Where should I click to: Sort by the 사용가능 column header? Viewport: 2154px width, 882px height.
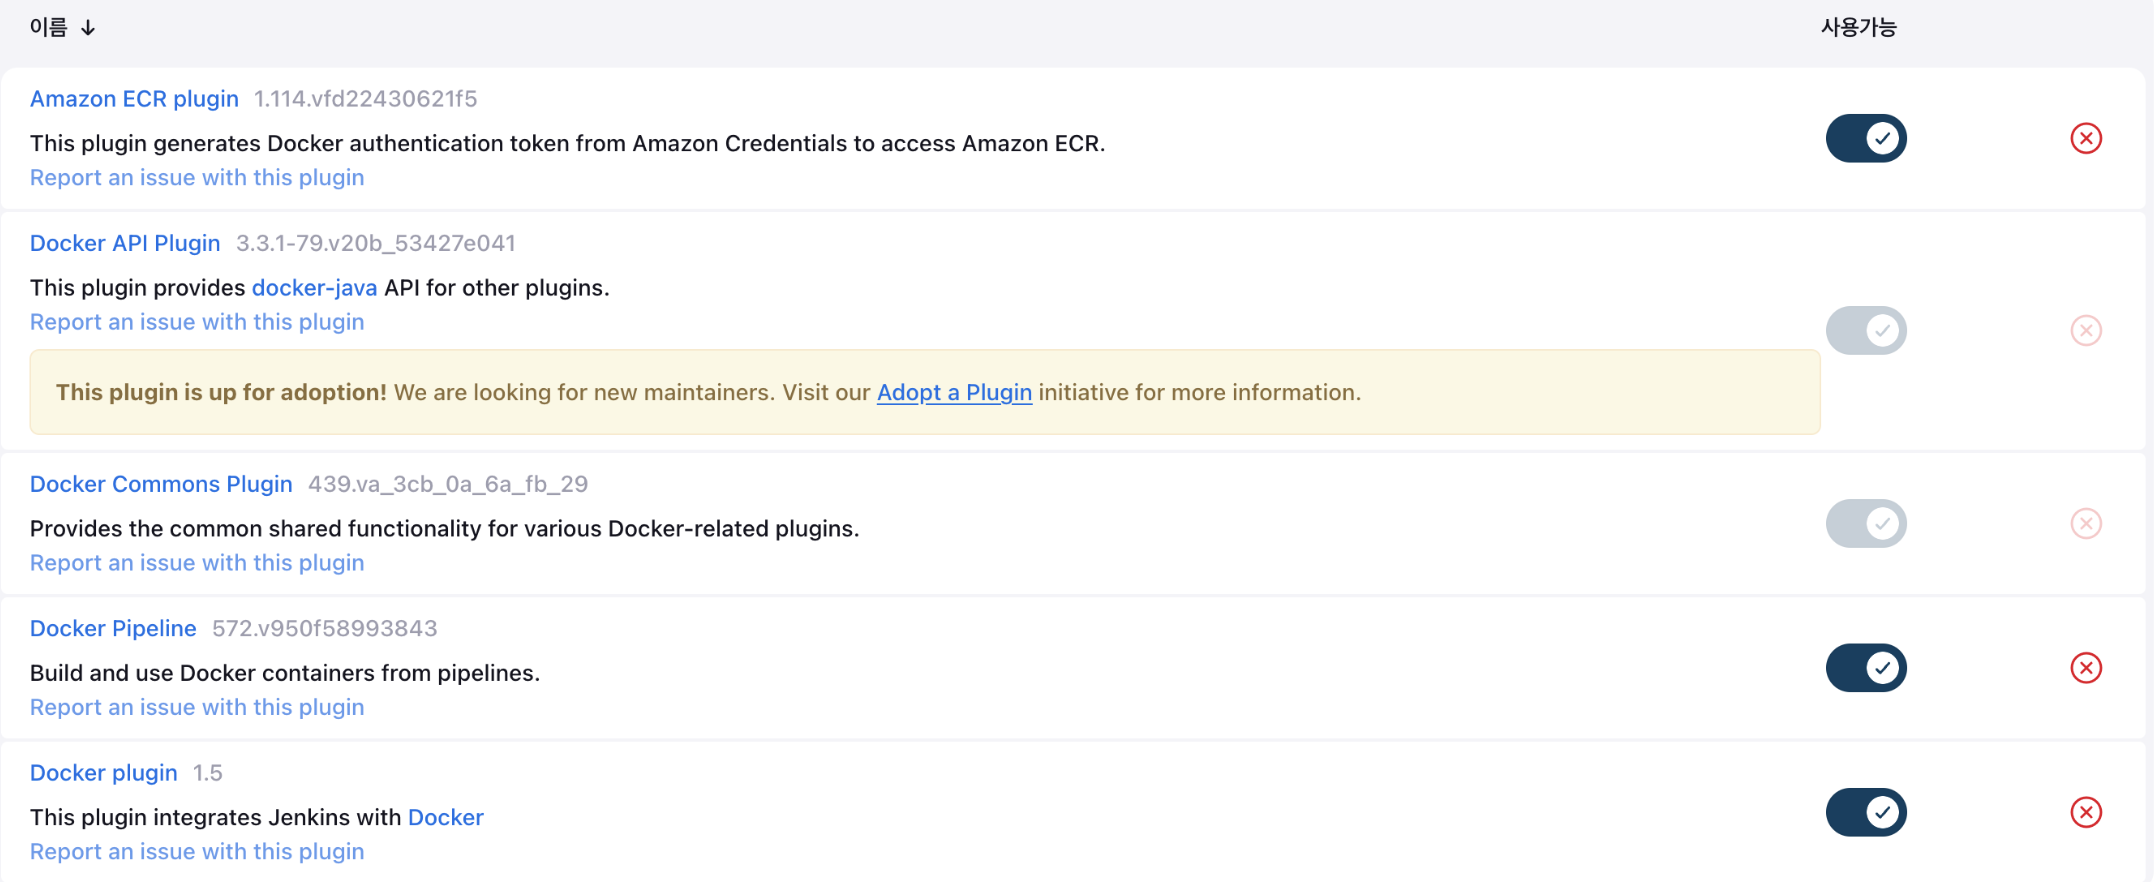tap(1858, 28)
